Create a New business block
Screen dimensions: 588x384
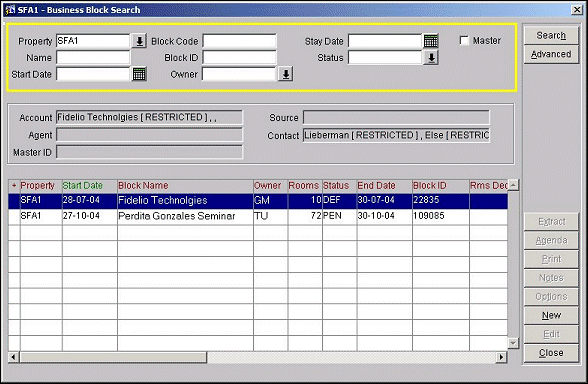551,315
